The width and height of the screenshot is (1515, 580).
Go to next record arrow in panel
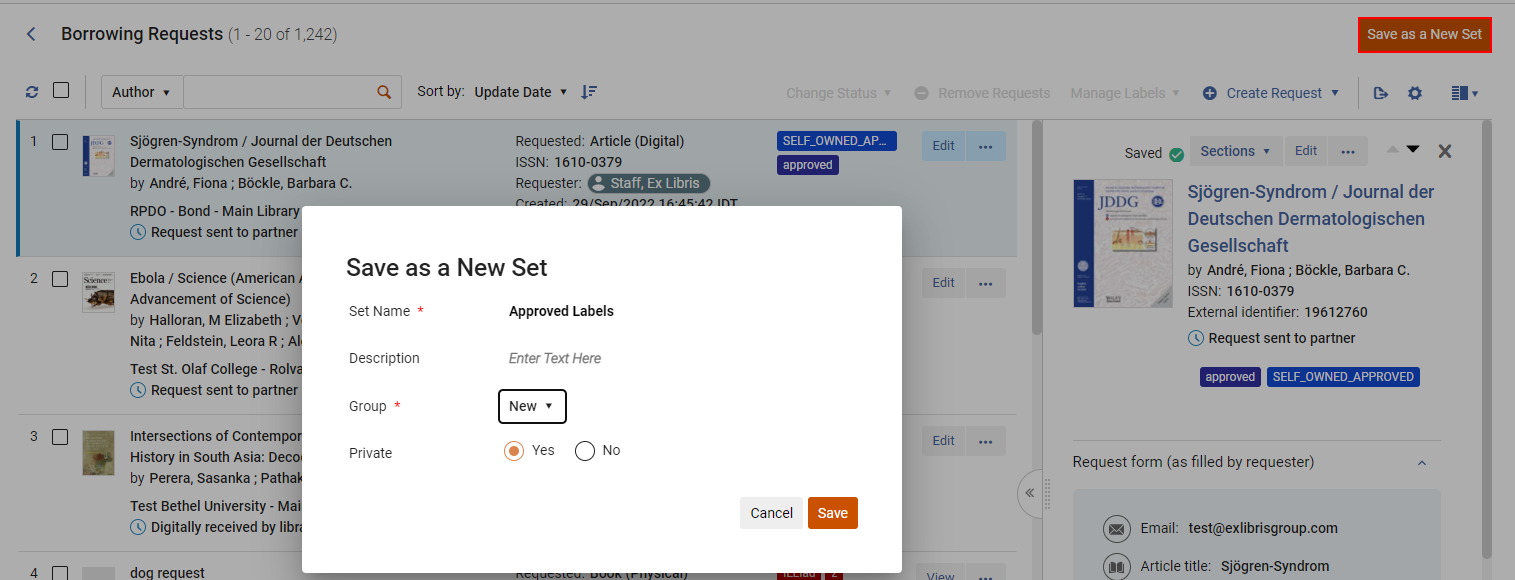[x=1413, y=150]
